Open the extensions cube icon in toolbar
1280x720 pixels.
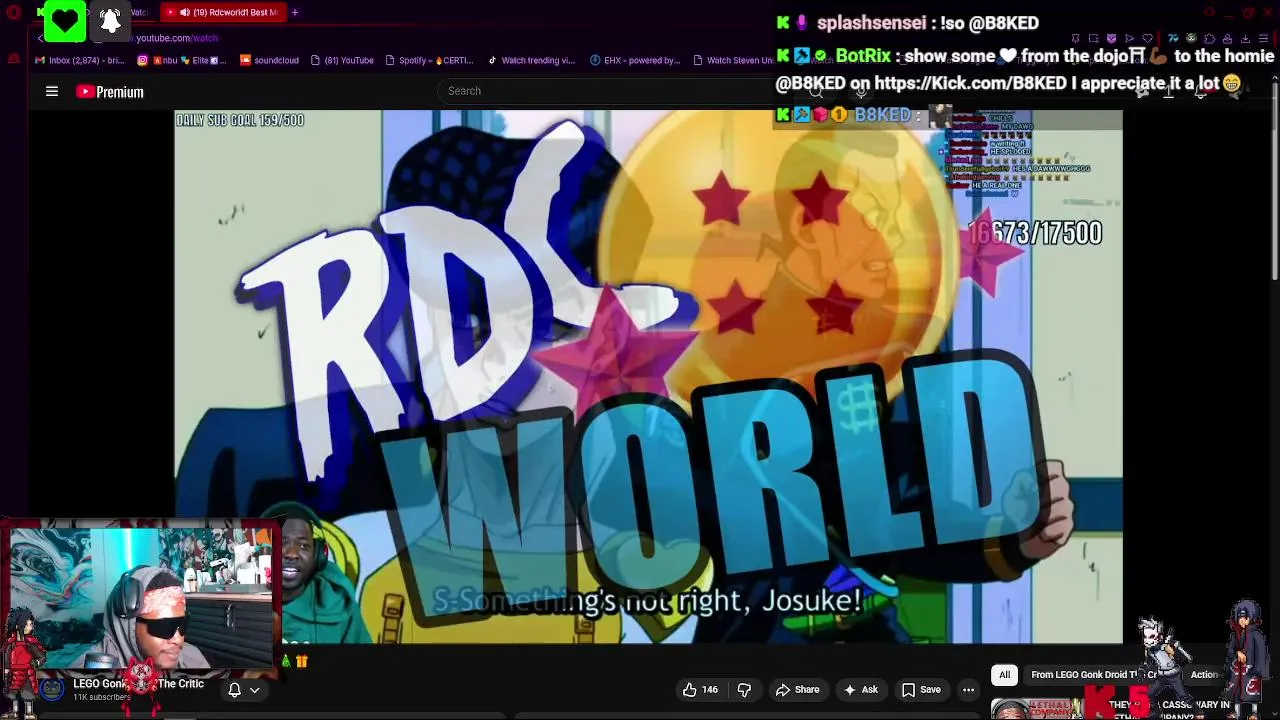tap(1209, 38)
